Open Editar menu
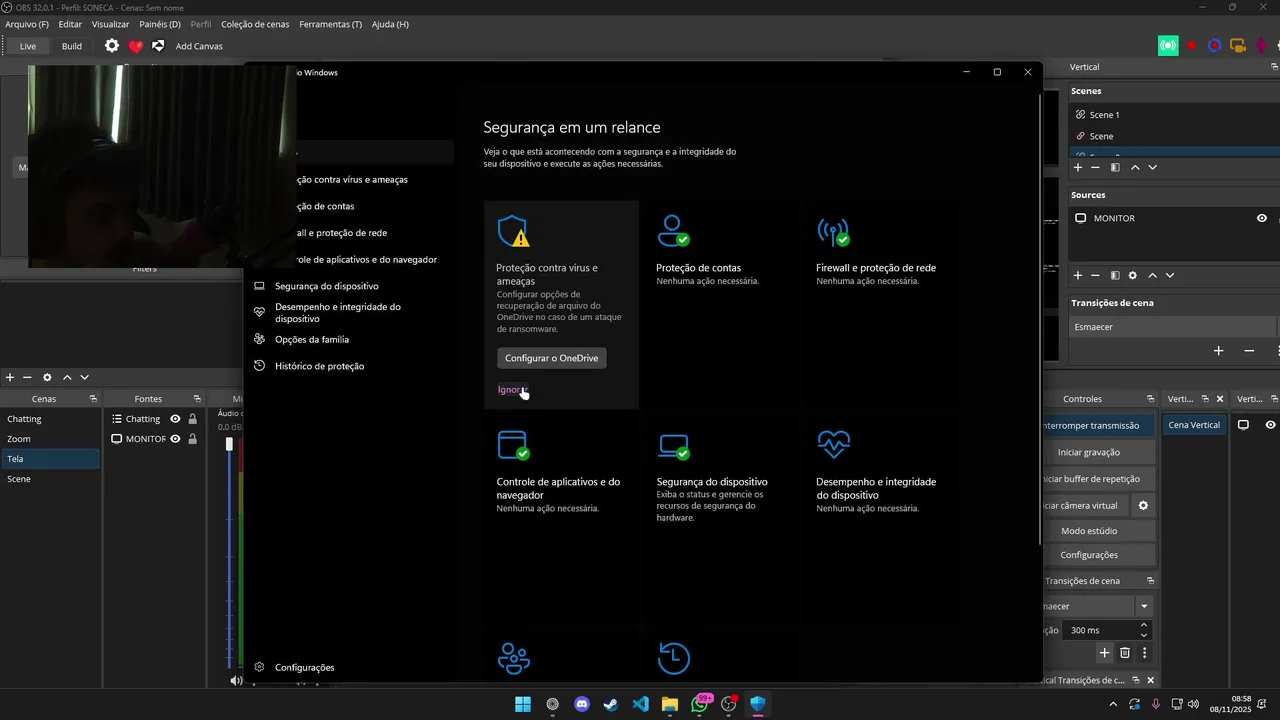The width and height of the screenshot is (1280, 720). [x=70, y=24]
